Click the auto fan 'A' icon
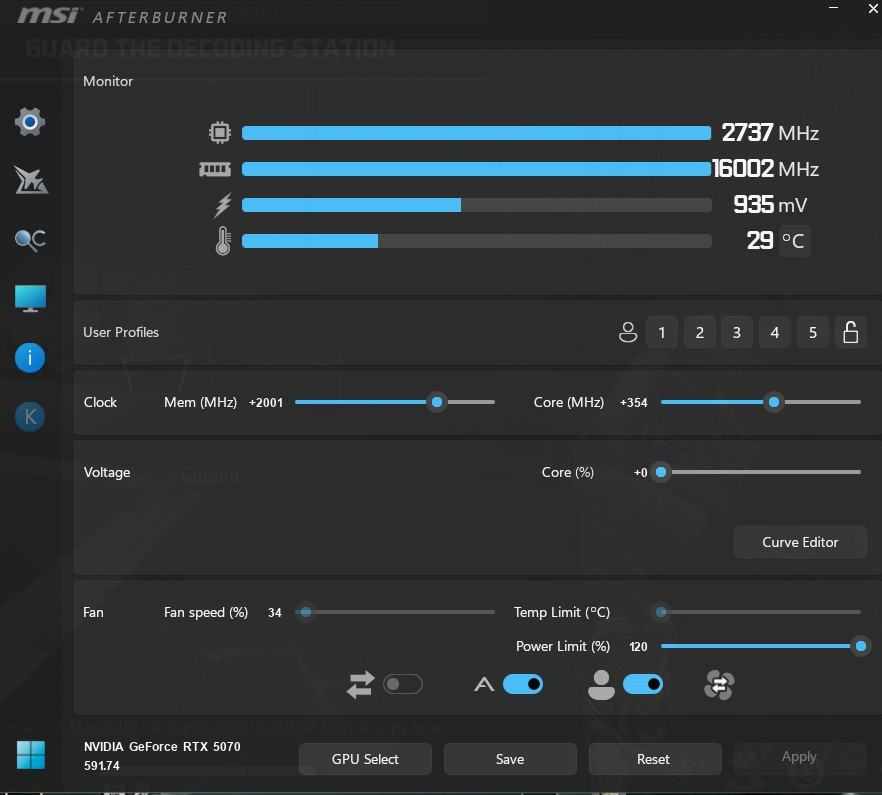 pos(484,685)
